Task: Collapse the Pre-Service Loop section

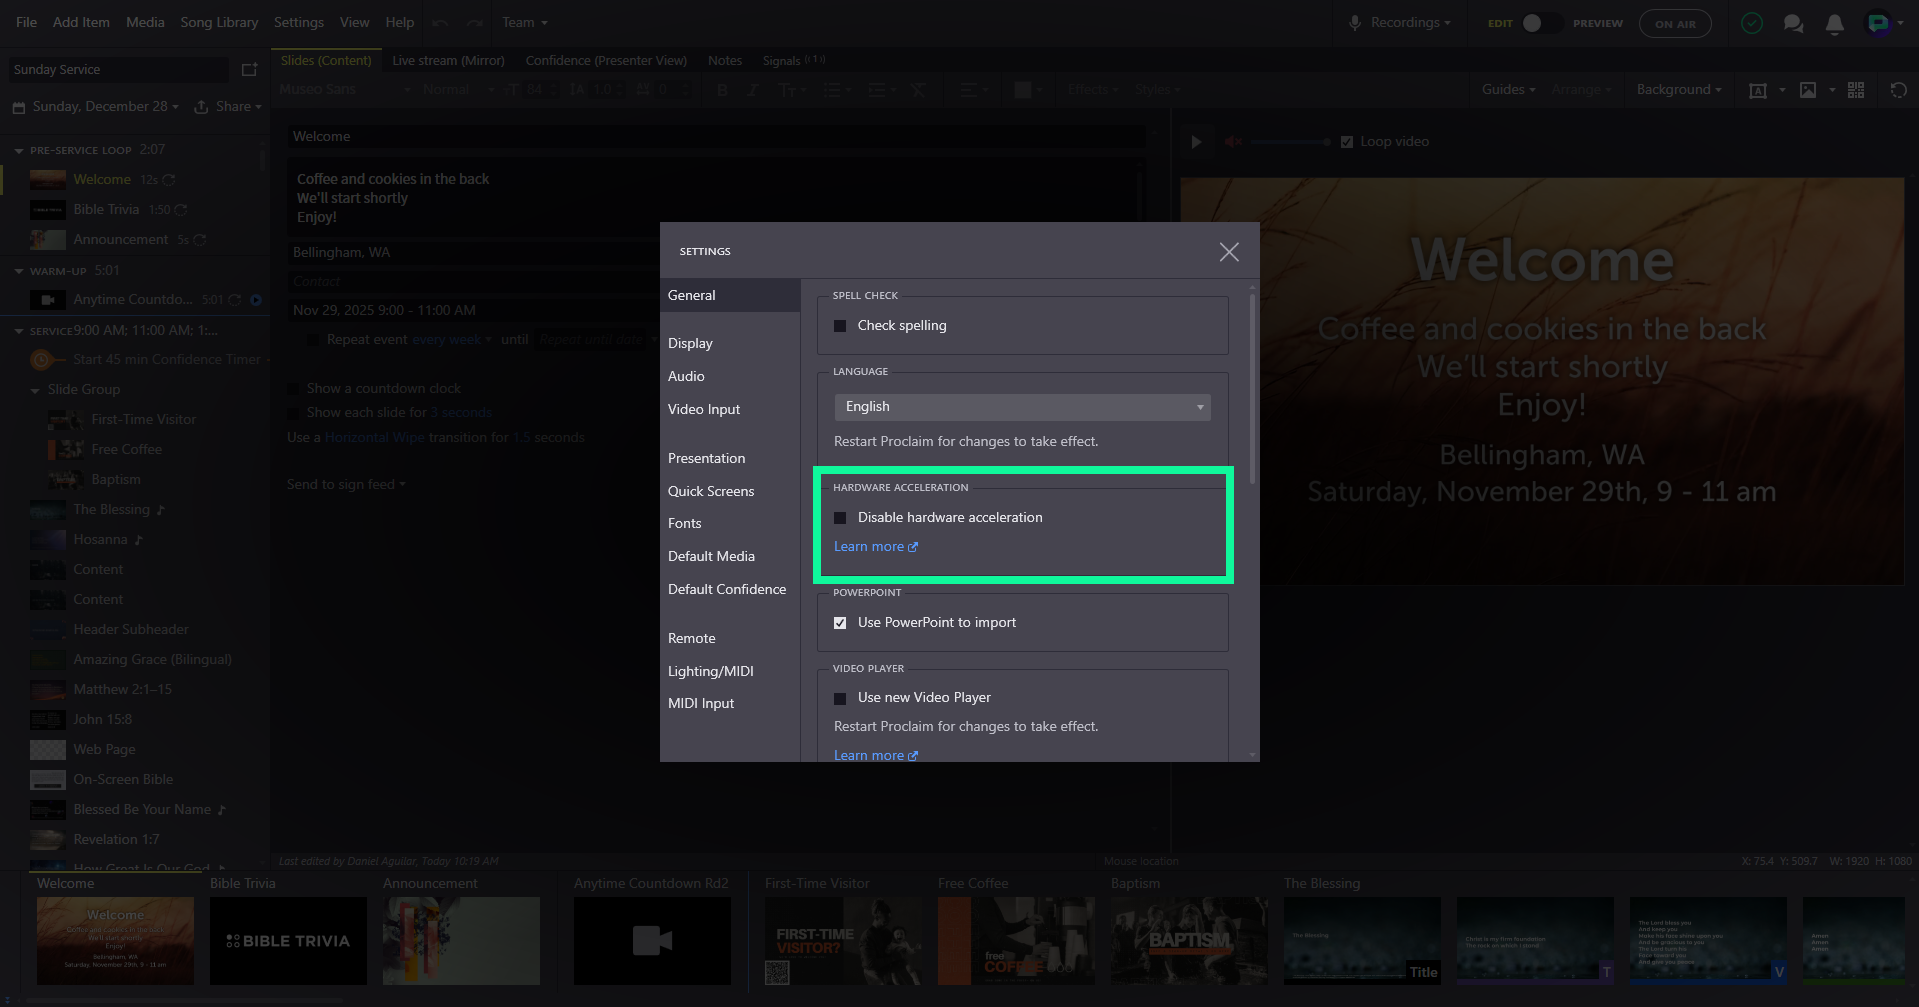Action: coord(19,151)
